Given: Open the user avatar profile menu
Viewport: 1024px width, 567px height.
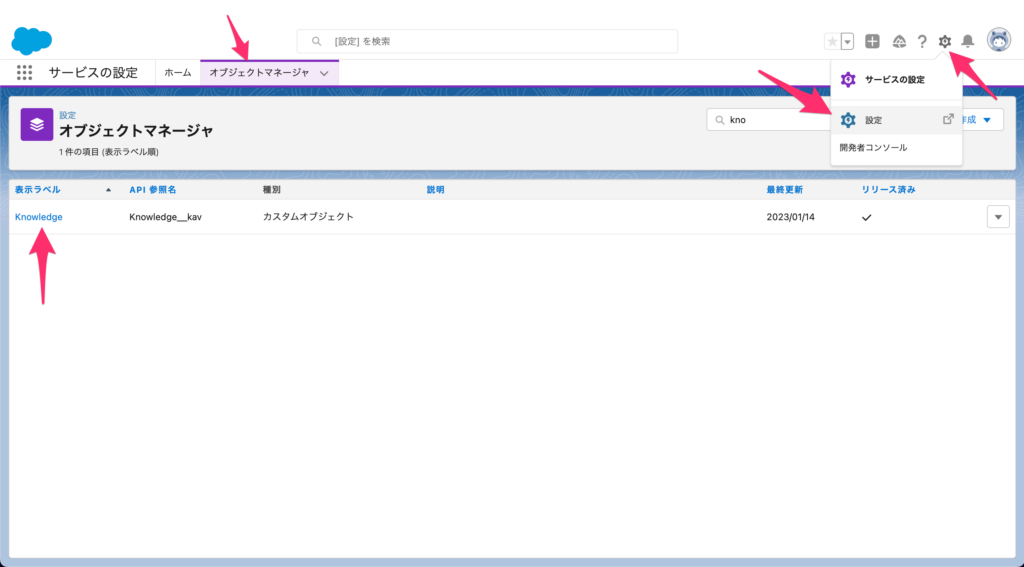Looking at the screenshot, I should tap(998, 40).
